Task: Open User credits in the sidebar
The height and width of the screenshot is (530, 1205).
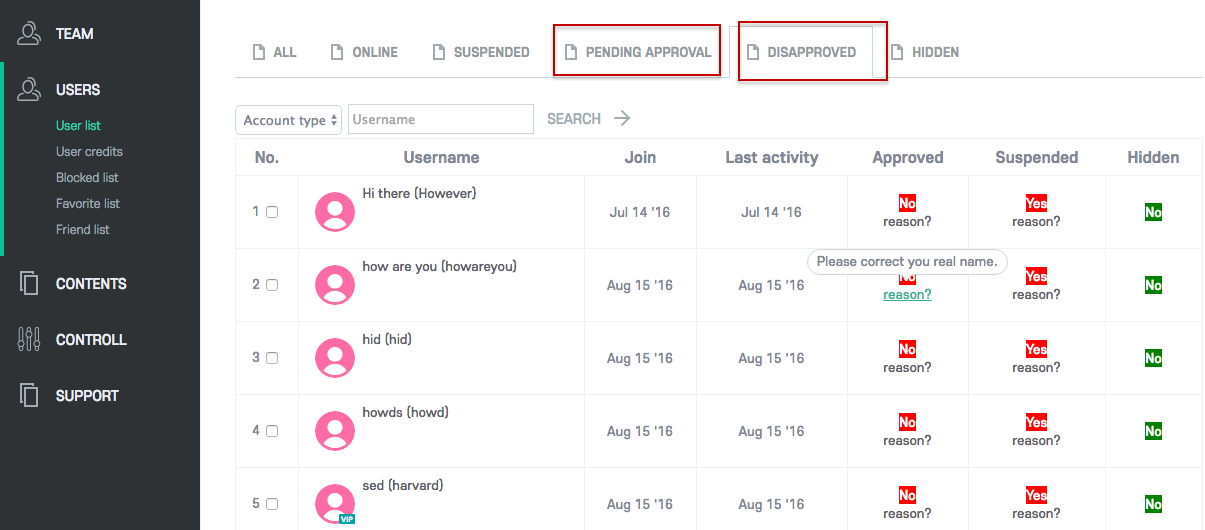Action: click(89, 152)
